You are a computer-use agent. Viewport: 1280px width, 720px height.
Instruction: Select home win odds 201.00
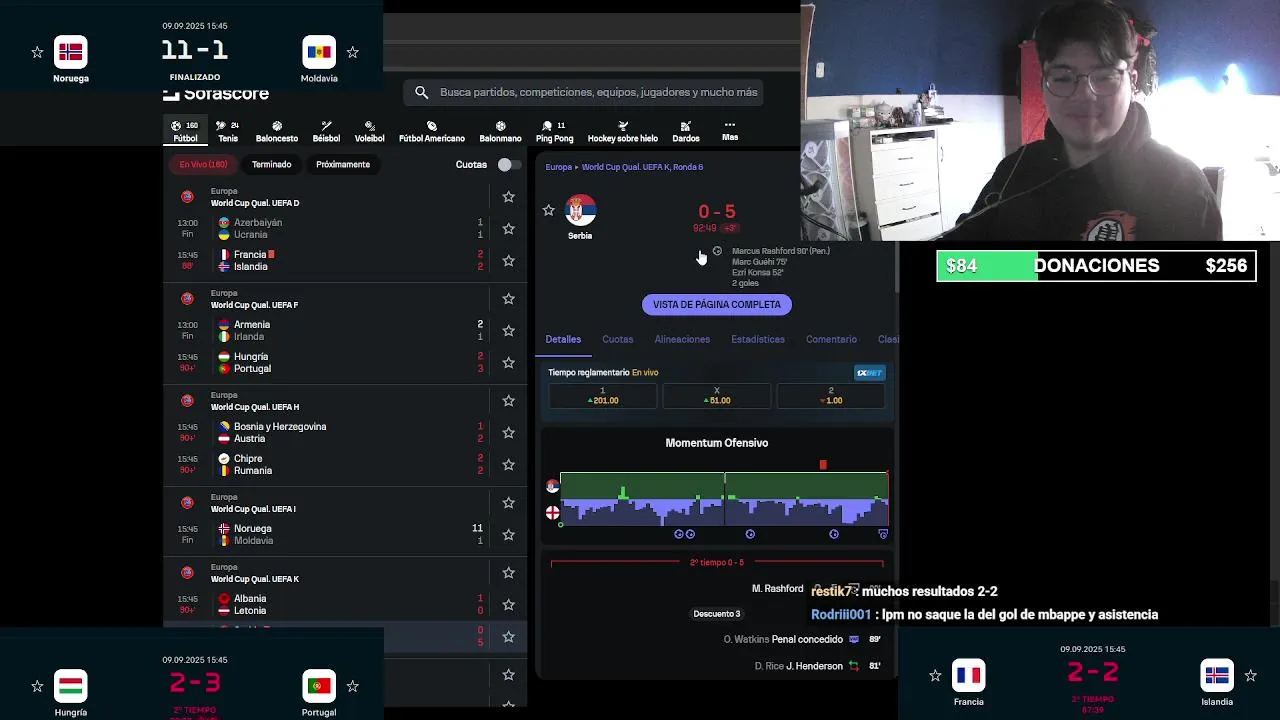click(x=603, y=396)
